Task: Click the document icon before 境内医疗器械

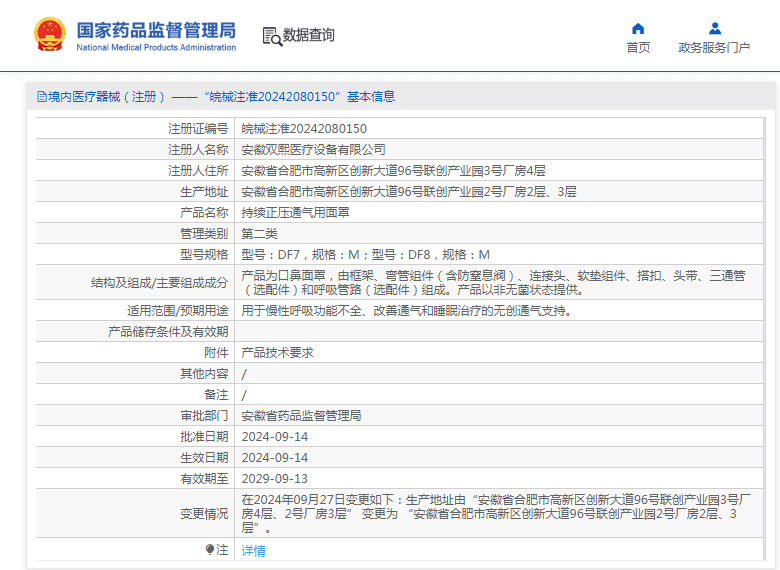Action: tap(42, 96)
